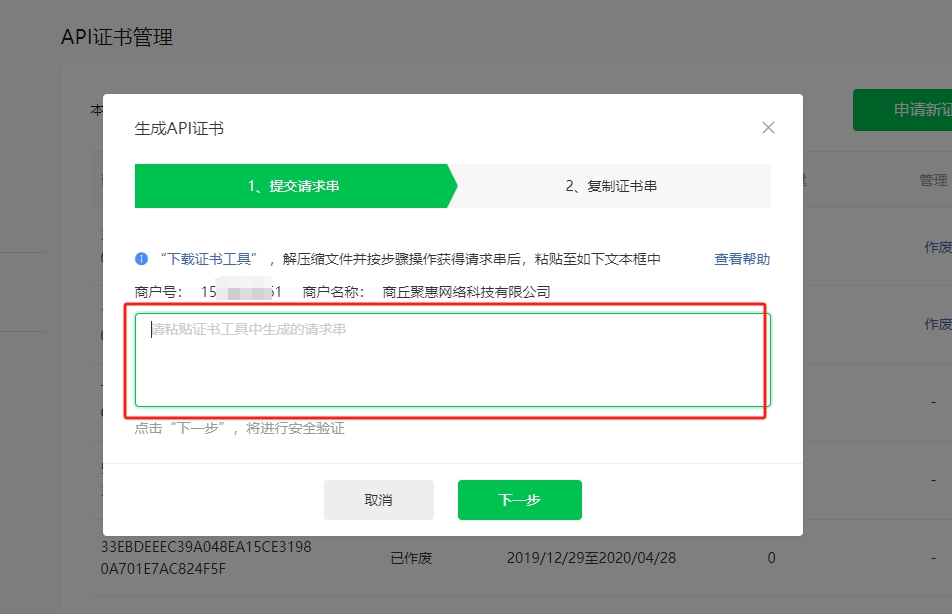Click the 商户号 label

coord(158,292)
